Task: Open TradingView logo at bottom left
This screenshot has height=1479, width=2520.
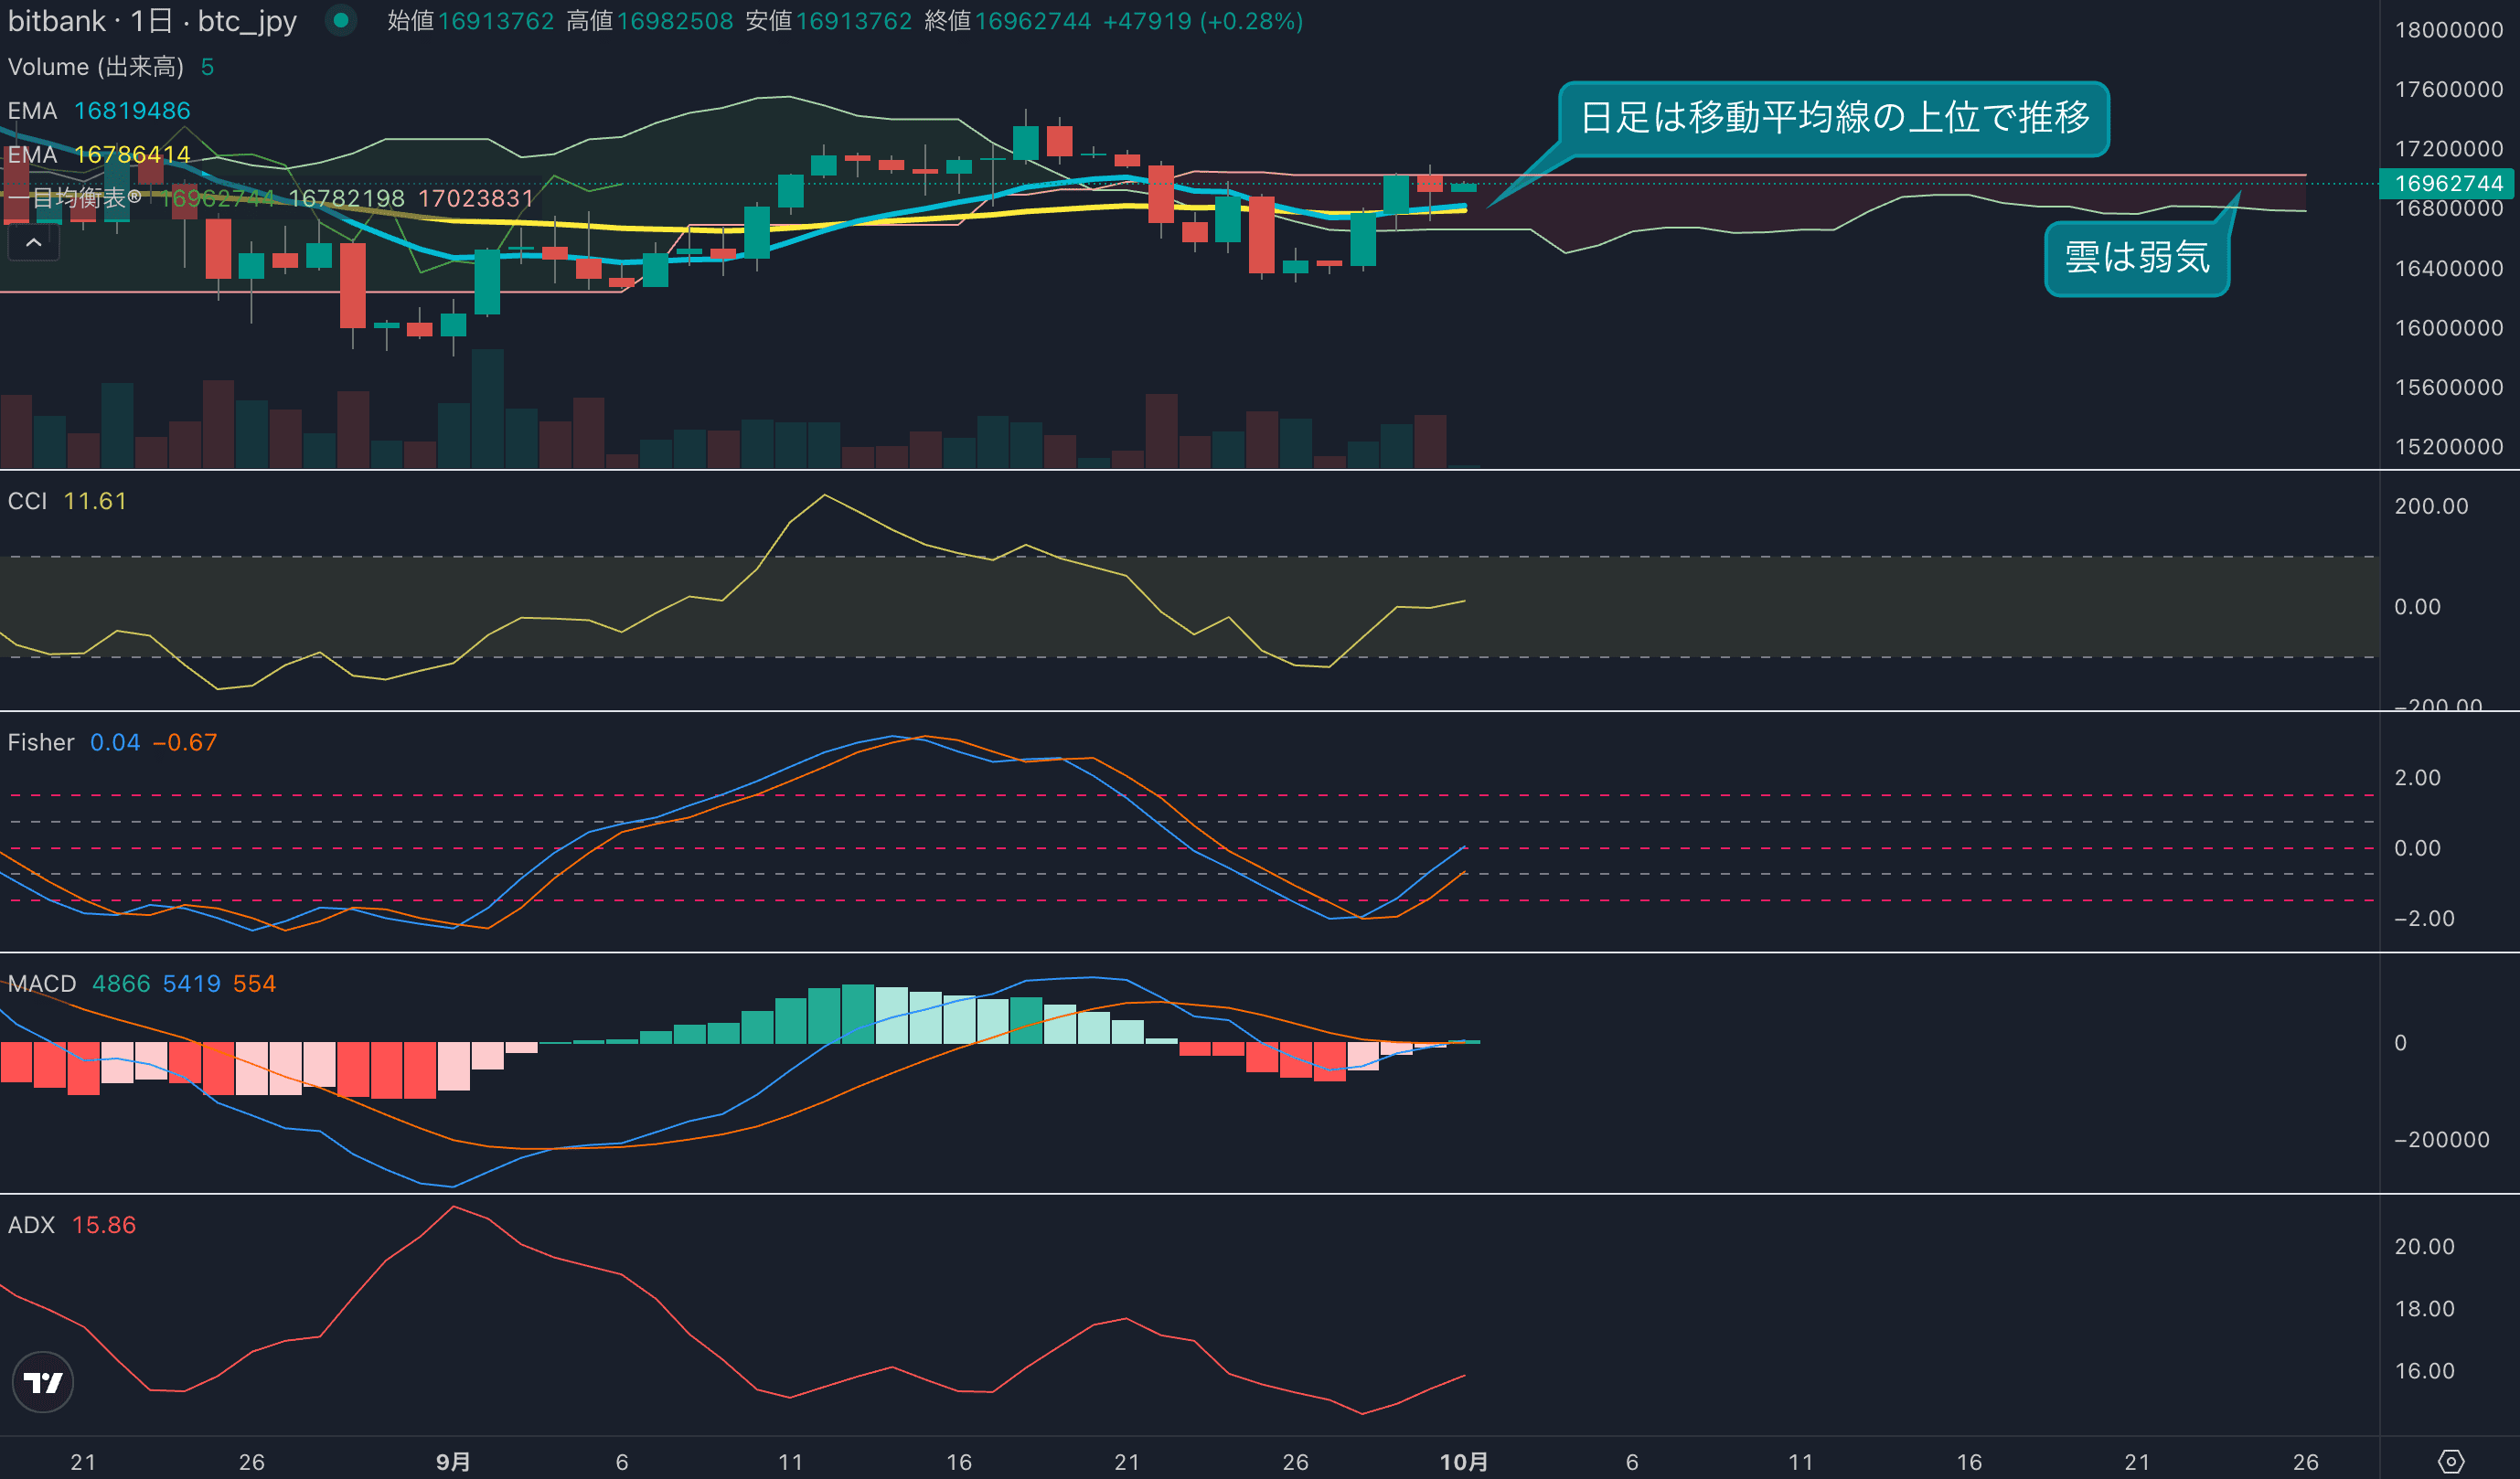Action: coord(43,1382)
